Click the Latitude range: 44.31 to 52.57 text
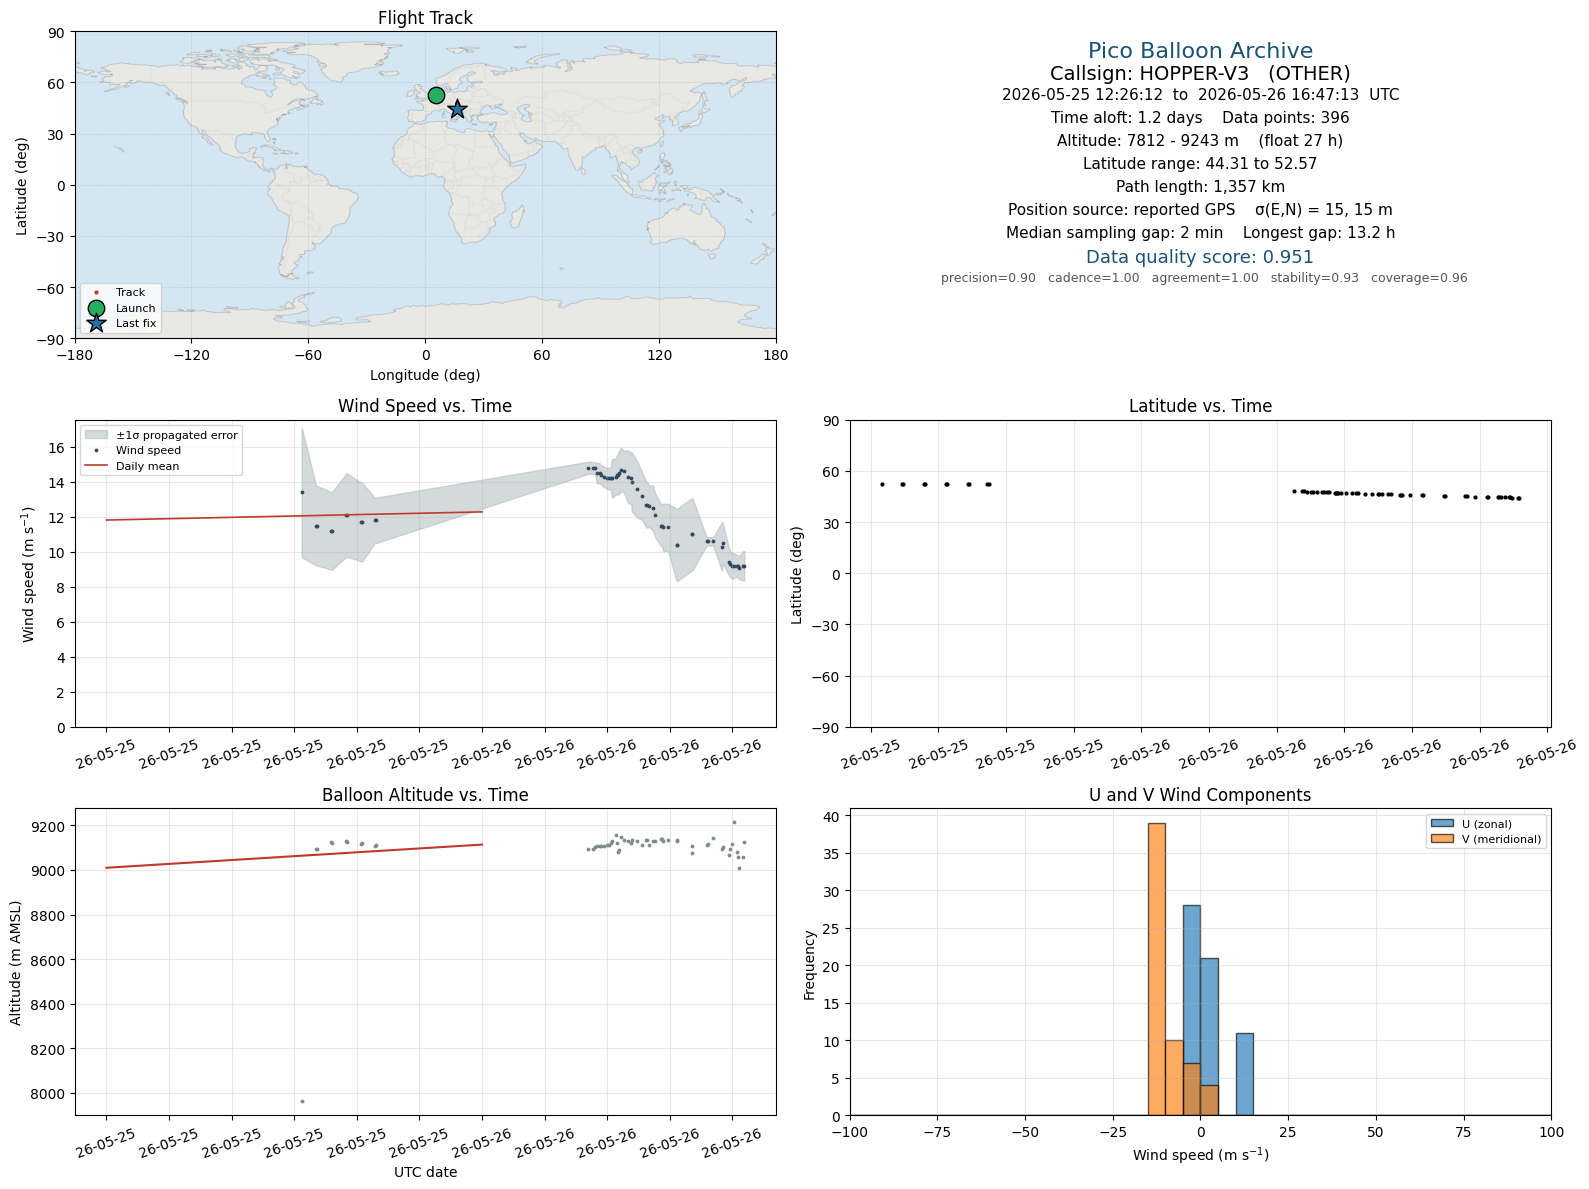The height and width of the screenshot is (1189, 1589). 1200,164
